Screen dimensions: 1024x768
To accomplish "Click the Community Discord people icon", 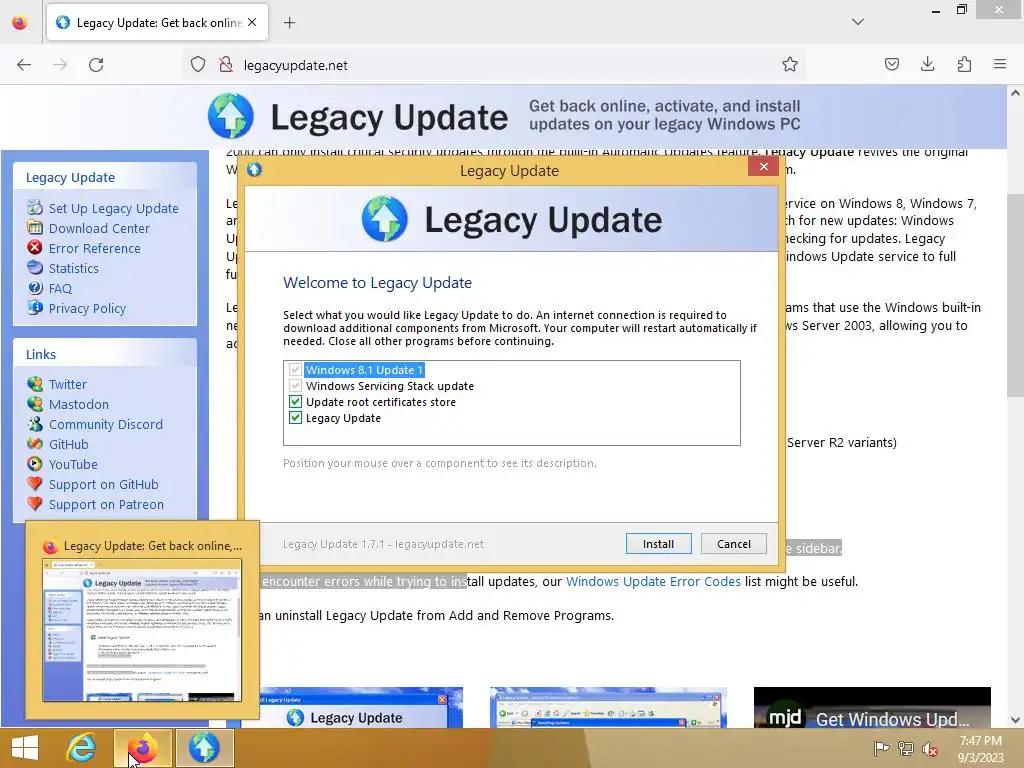I will tap(35, 424).
